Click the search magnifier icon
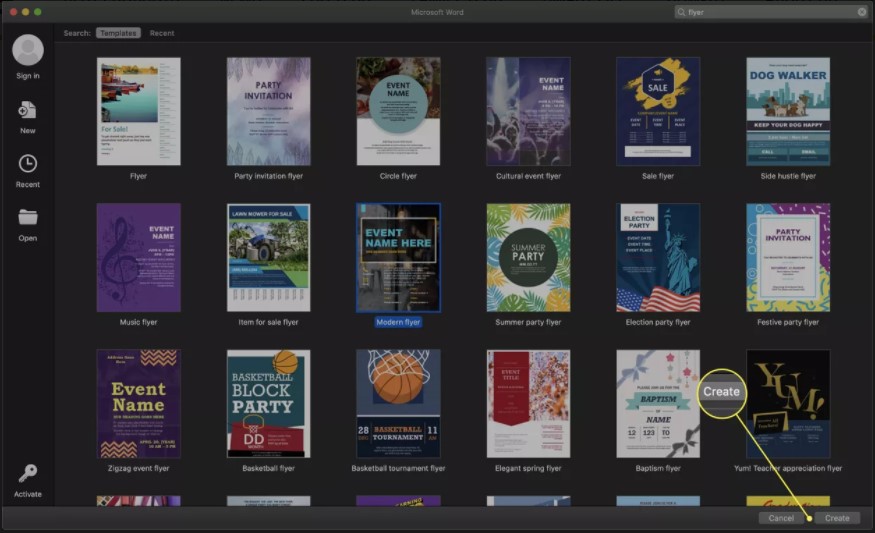Image resolution: width=875 pixels, height=533 pixels. (683, 12)
